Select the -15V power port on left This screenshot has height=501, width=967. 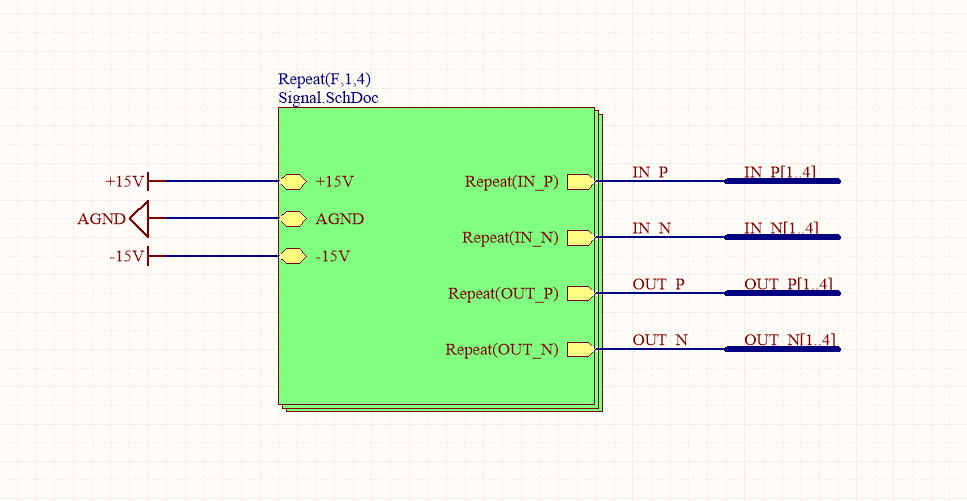click(130, 256)
